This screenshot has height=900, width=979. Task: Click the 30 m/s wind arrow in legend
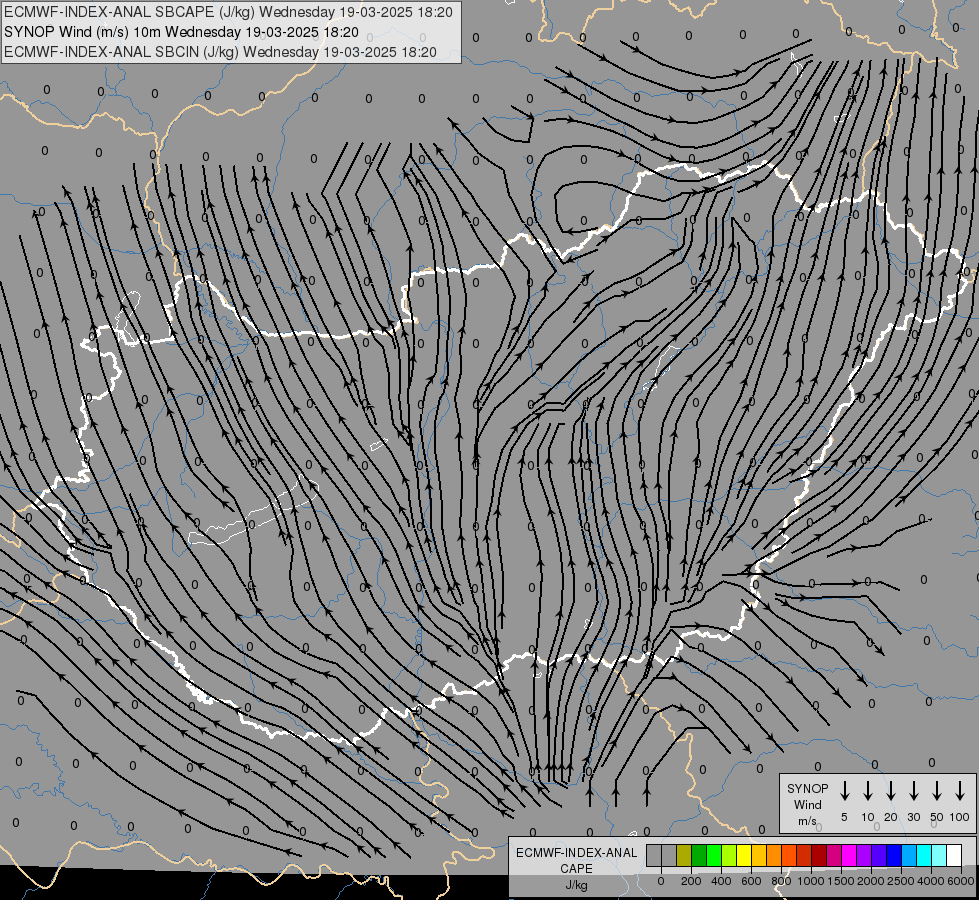coord(913,791)
